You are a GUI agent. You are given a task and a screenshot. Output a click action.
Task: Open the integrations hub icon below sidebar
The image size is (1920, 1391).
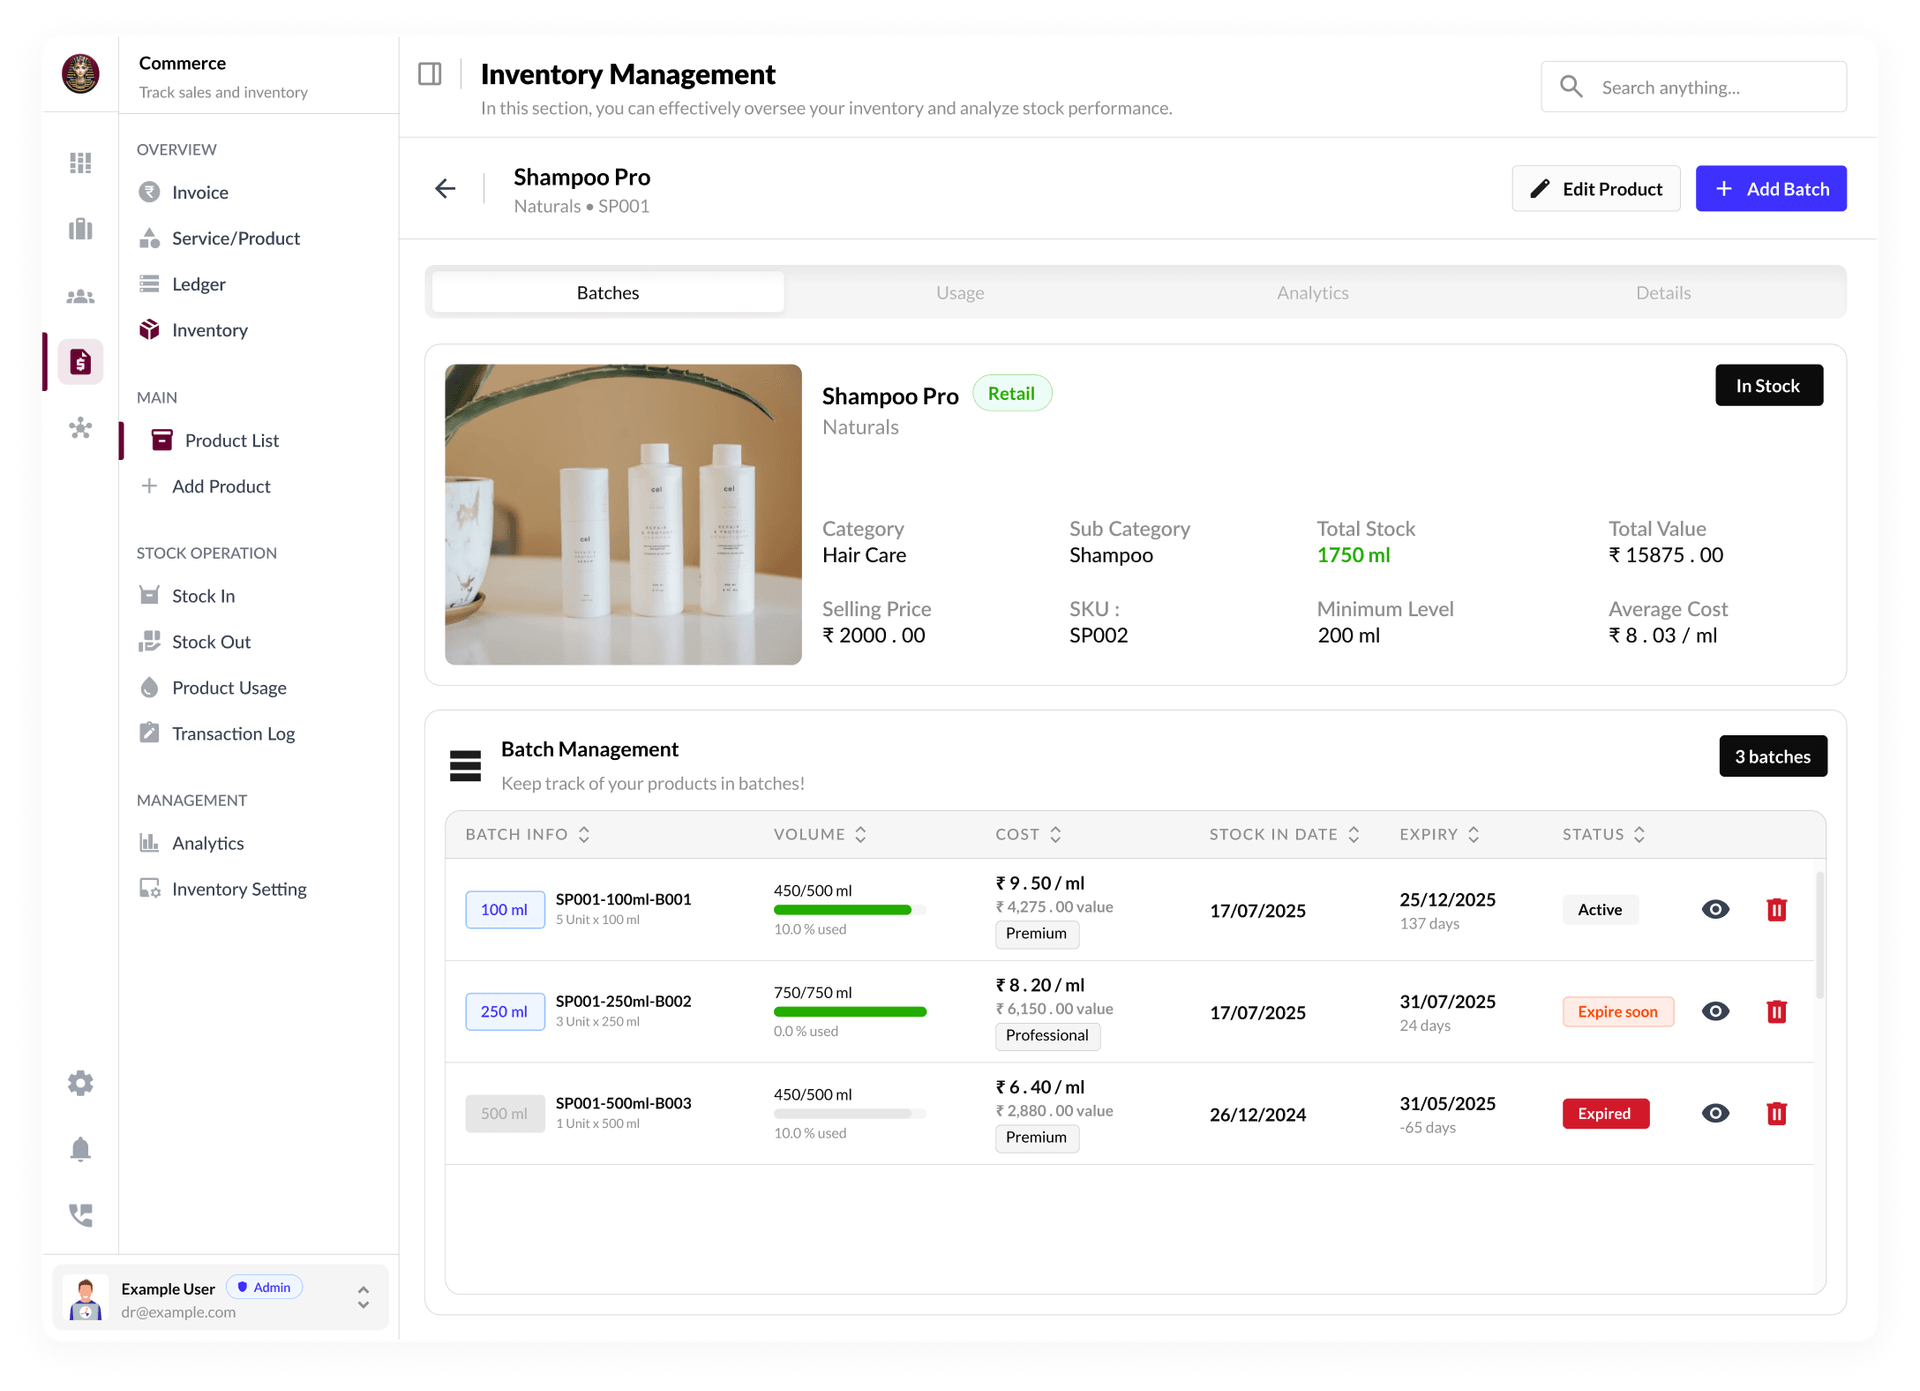coord(80,428)
